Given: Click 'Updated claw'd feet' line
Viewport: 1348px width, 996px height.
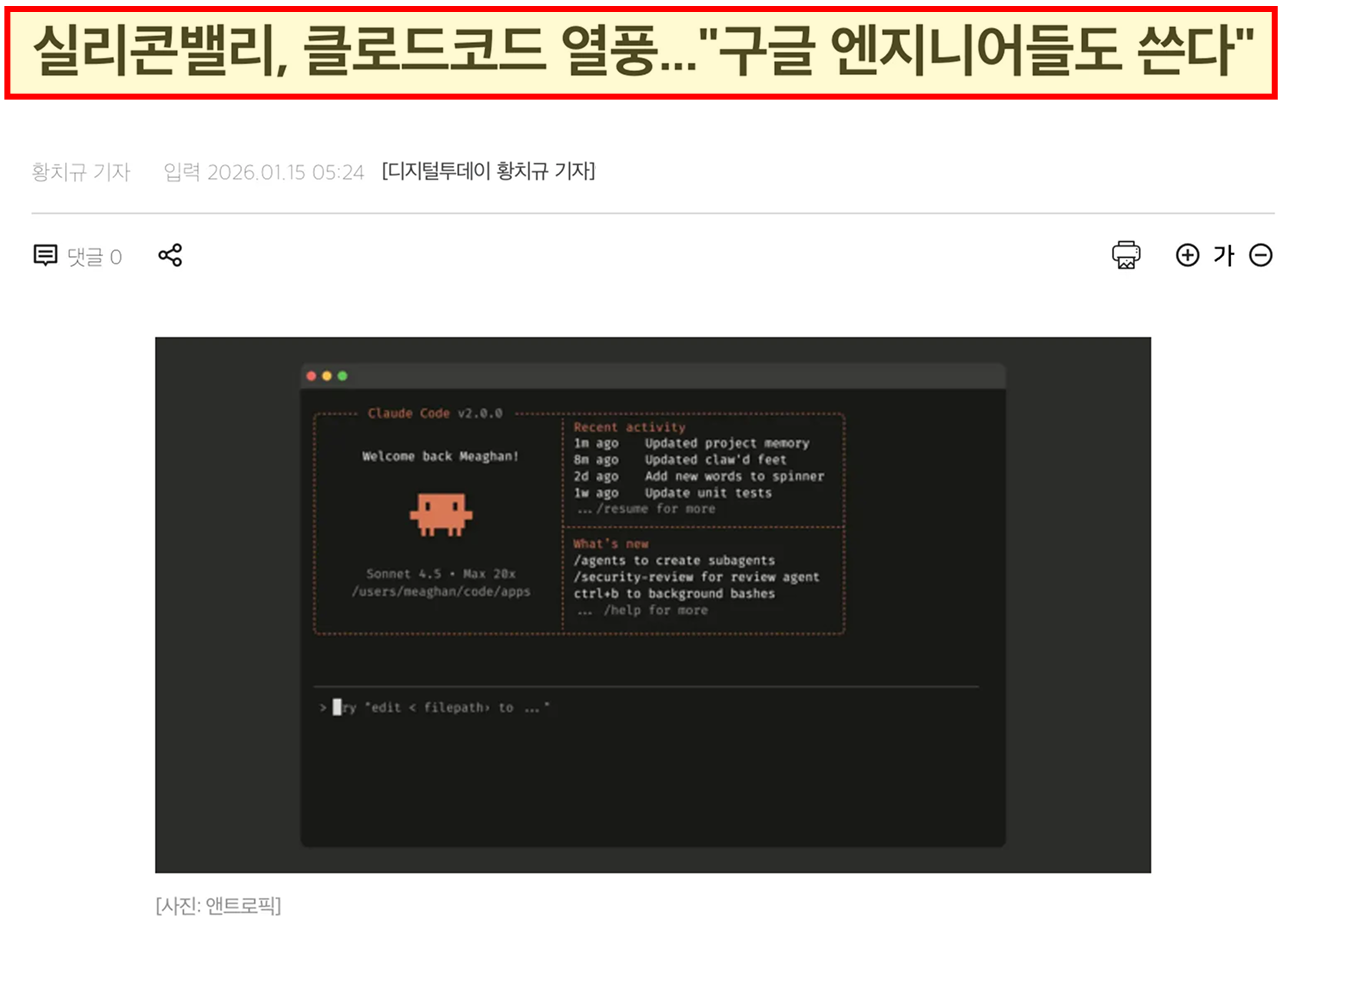Looking at the screenshot, I should (715, 460).
